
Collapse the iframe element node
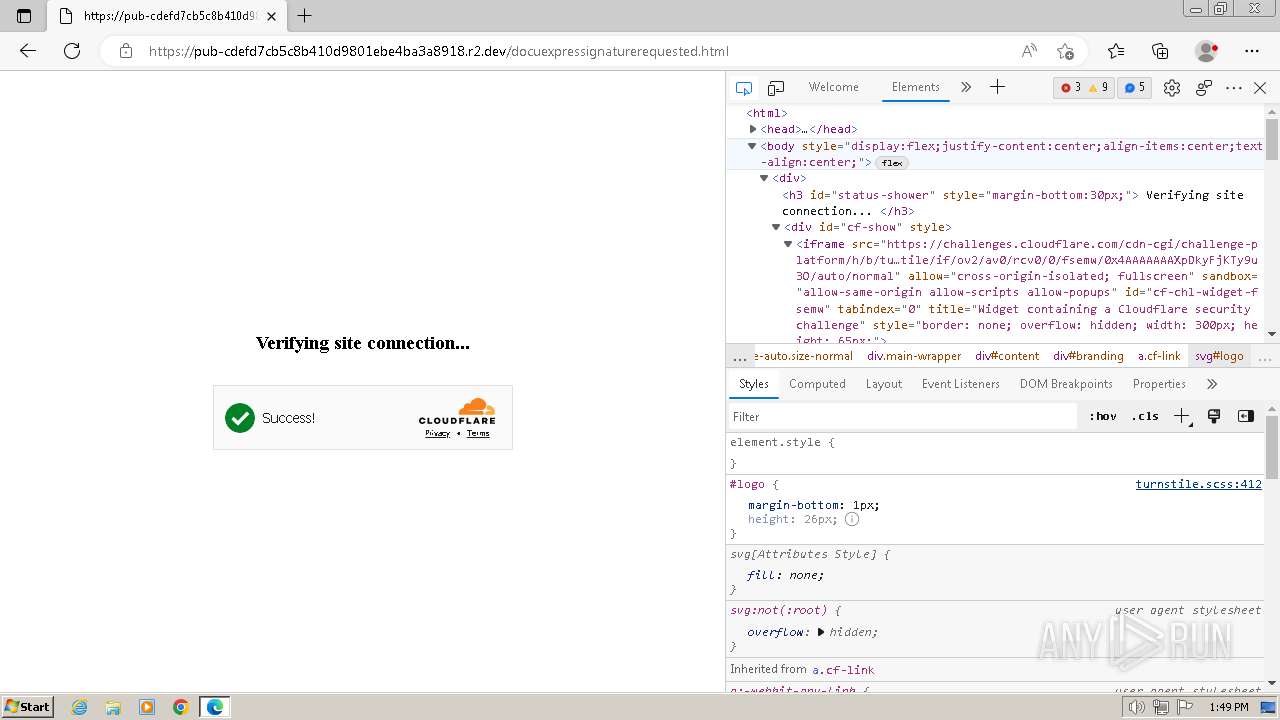coord(788,244)
